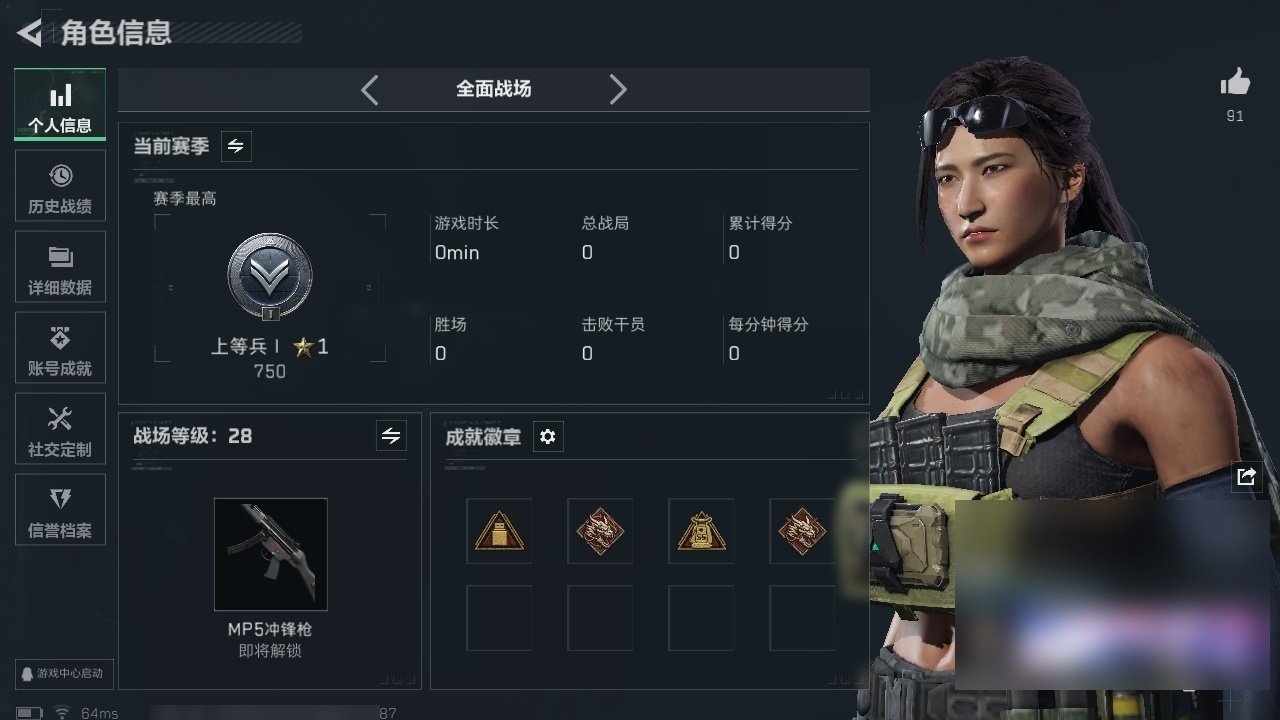1280x720 pixels.
Task: Switch to next mode with right chevron
Action: click(x=618, y=90)
